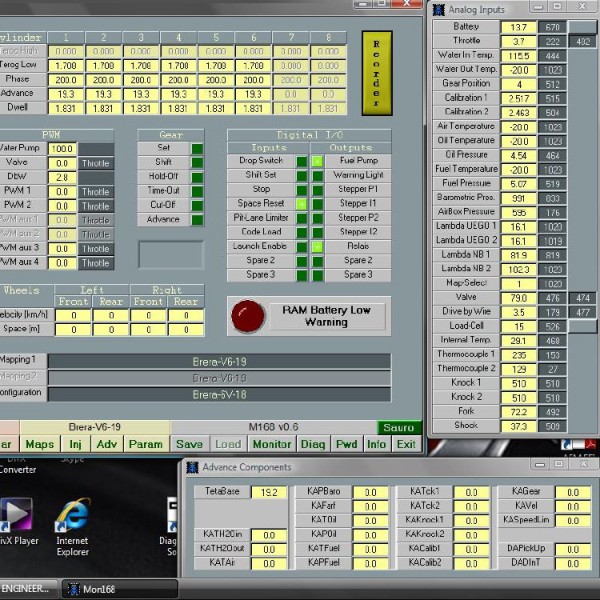Click the Relais output indicator light
The height and width of the screenshot is (600, 600).
(x=317, y=246)
